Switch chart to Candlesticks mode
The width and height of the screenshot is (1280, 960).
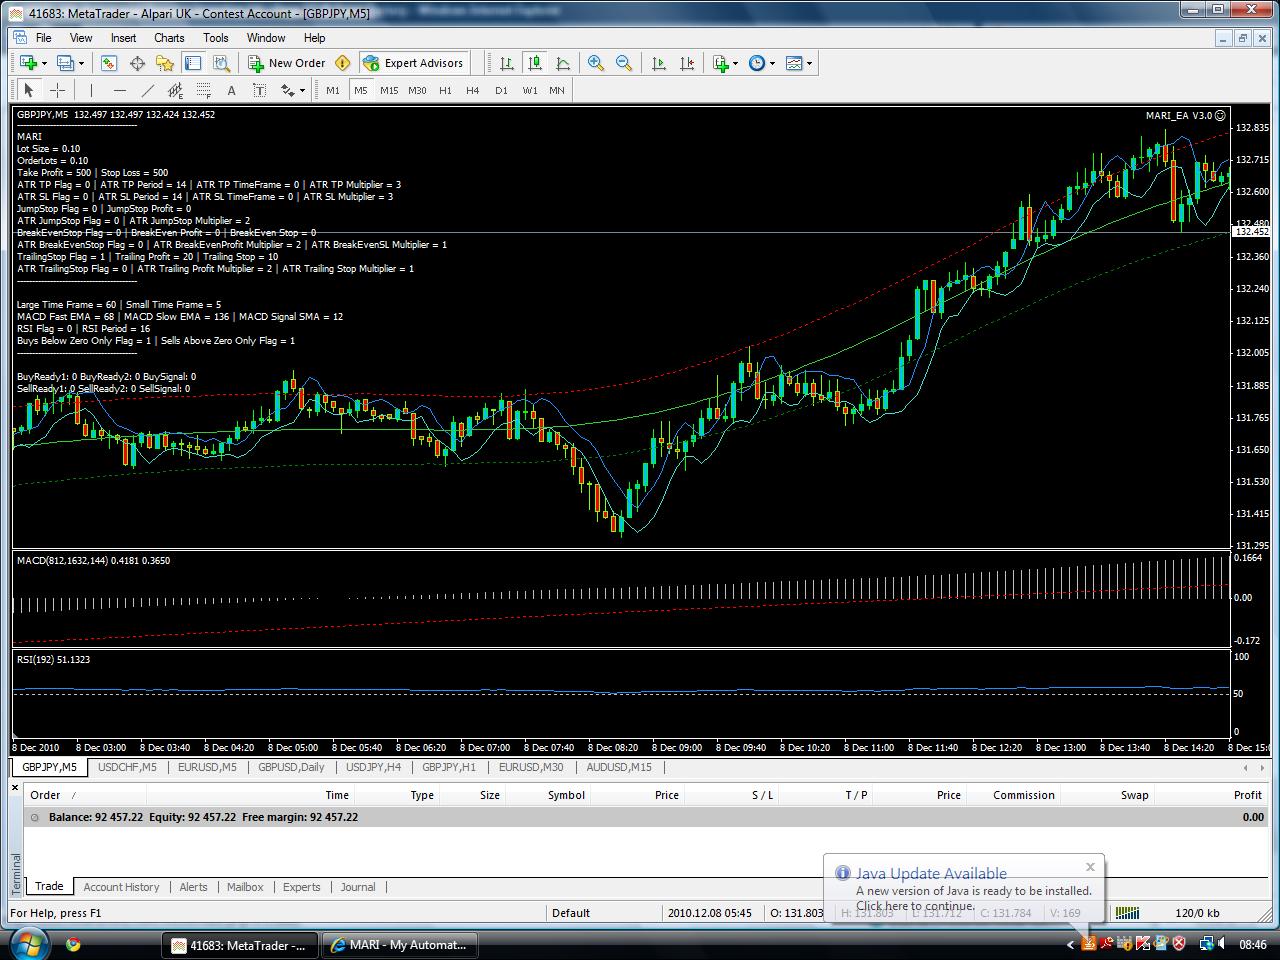click(x=535, y=63)
